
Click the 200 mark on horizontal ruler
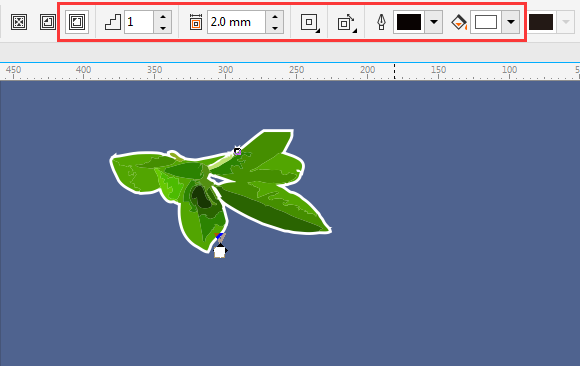coord(367,70)
